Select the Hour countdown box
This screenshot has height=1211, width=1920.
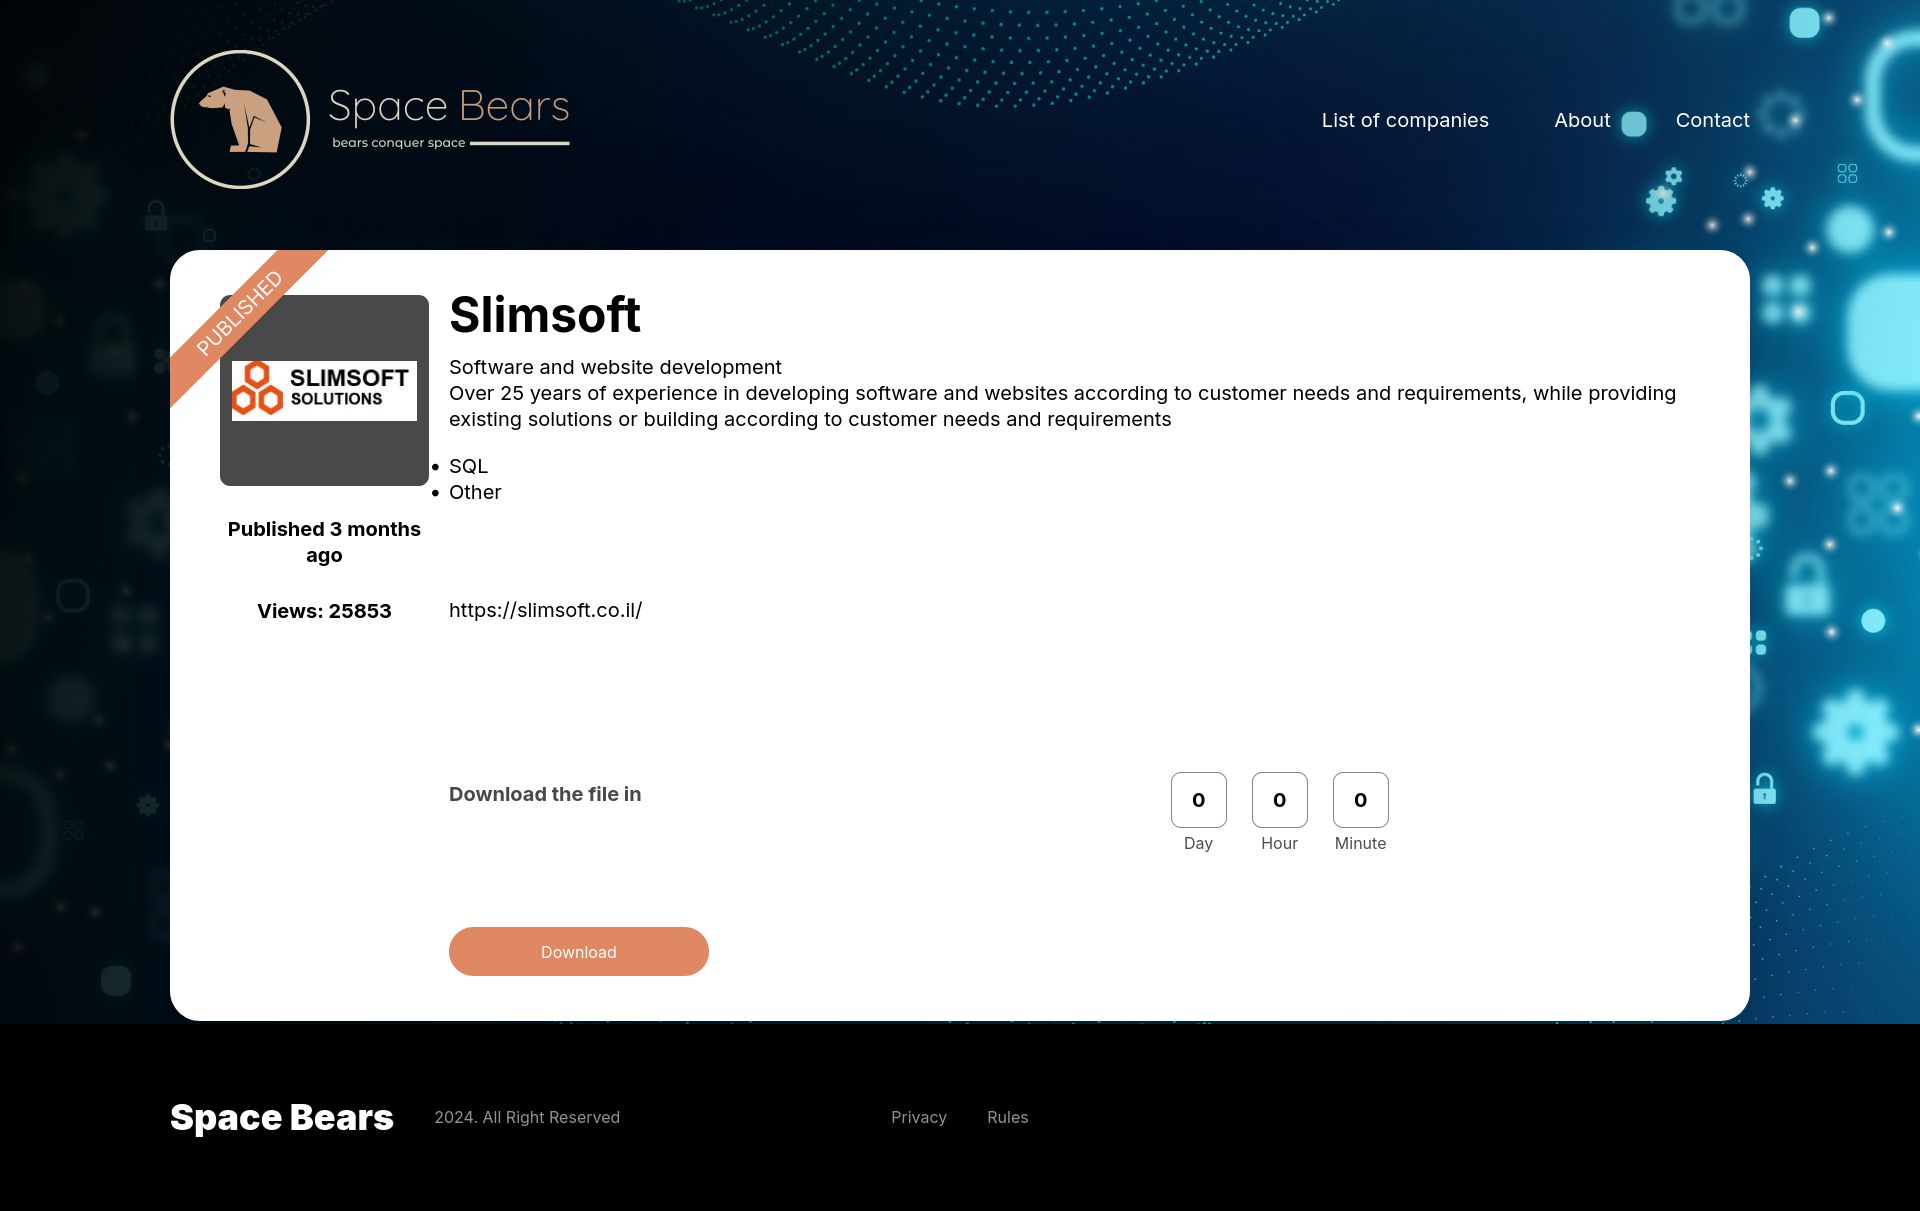click(1279, 799)
